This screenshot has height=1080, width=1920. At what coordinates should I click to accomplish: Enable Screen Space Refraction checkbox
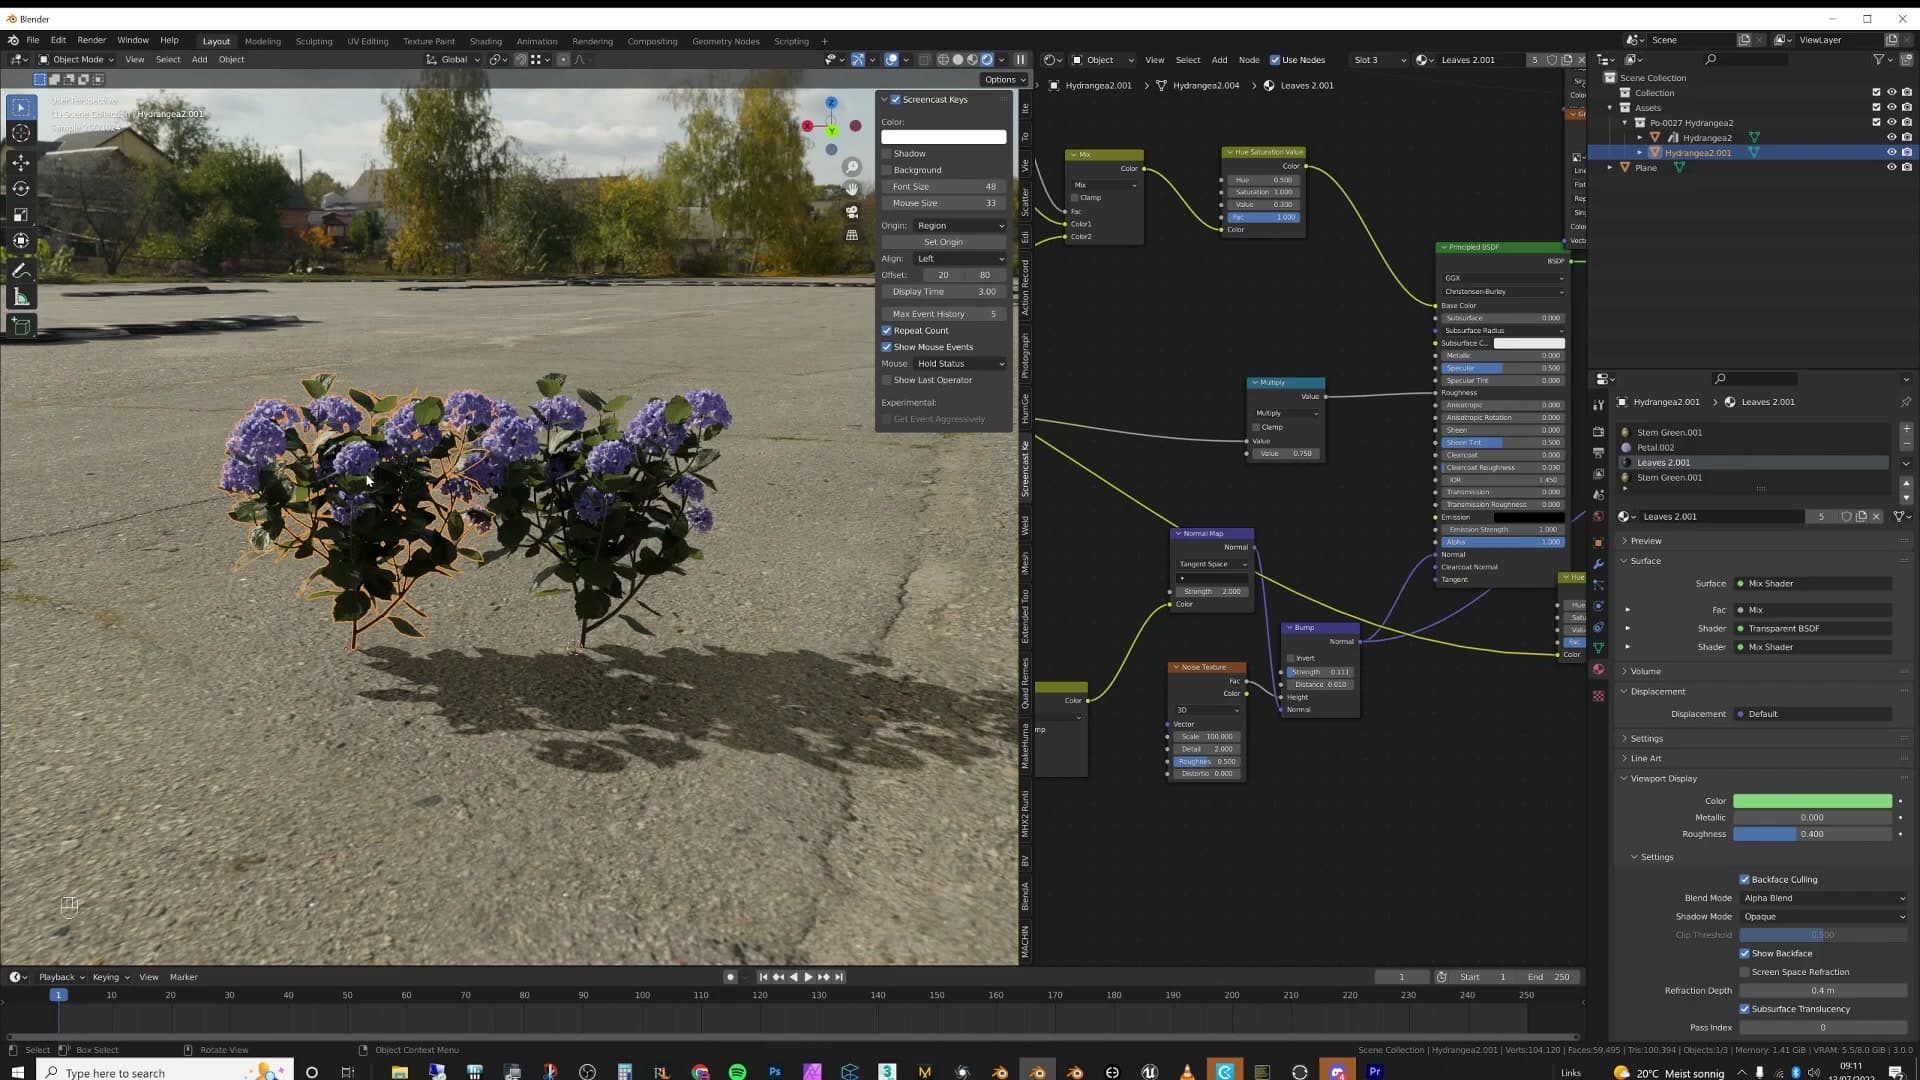[x=1745, y=972]
